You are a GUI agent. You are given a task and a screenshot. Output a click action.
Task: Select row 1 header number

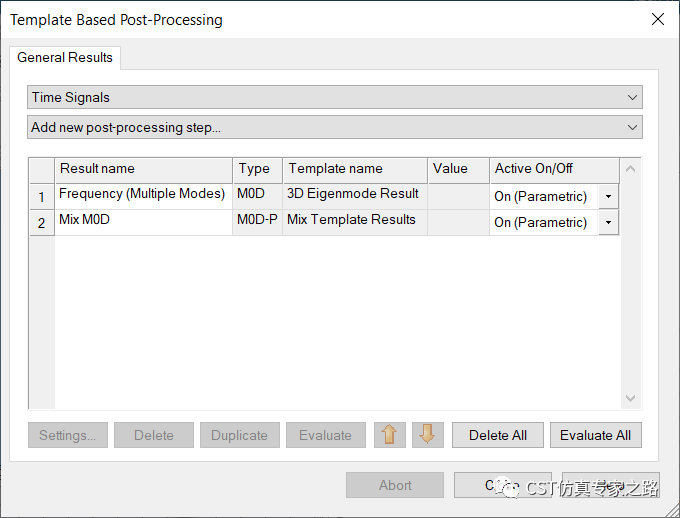click(41, 197)
